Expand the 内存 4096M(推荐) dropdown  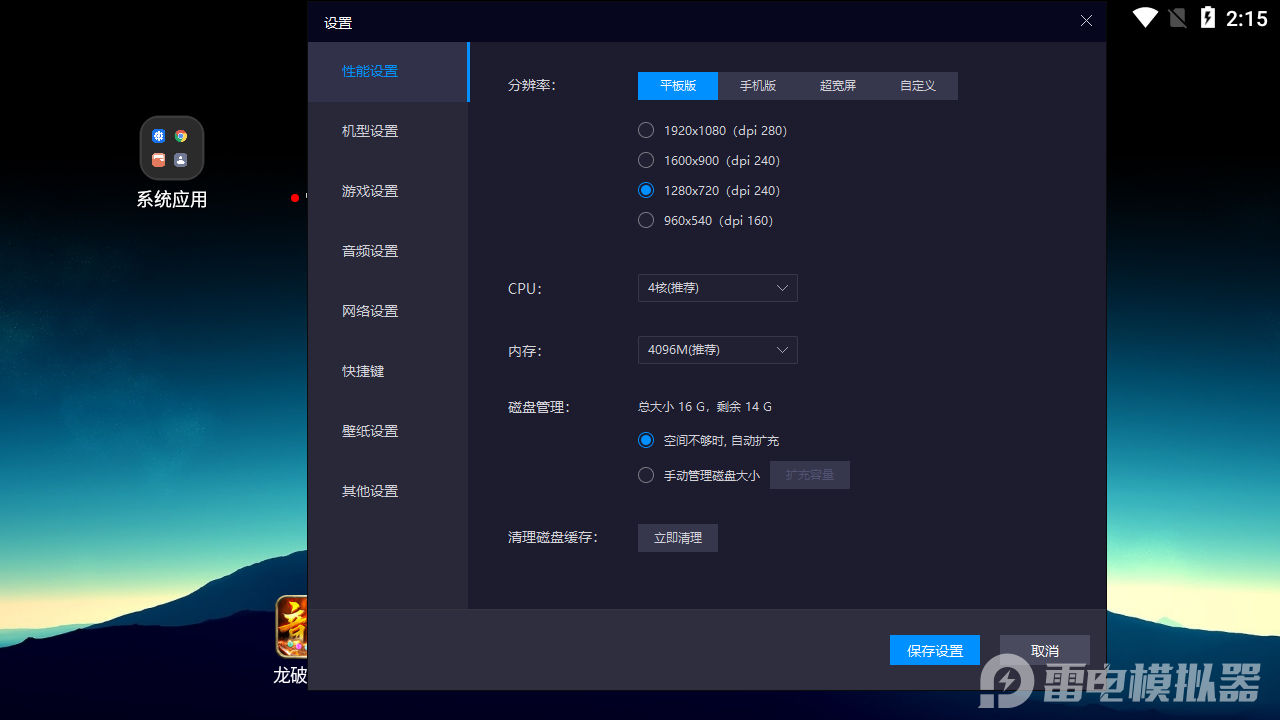click(718, 350)
